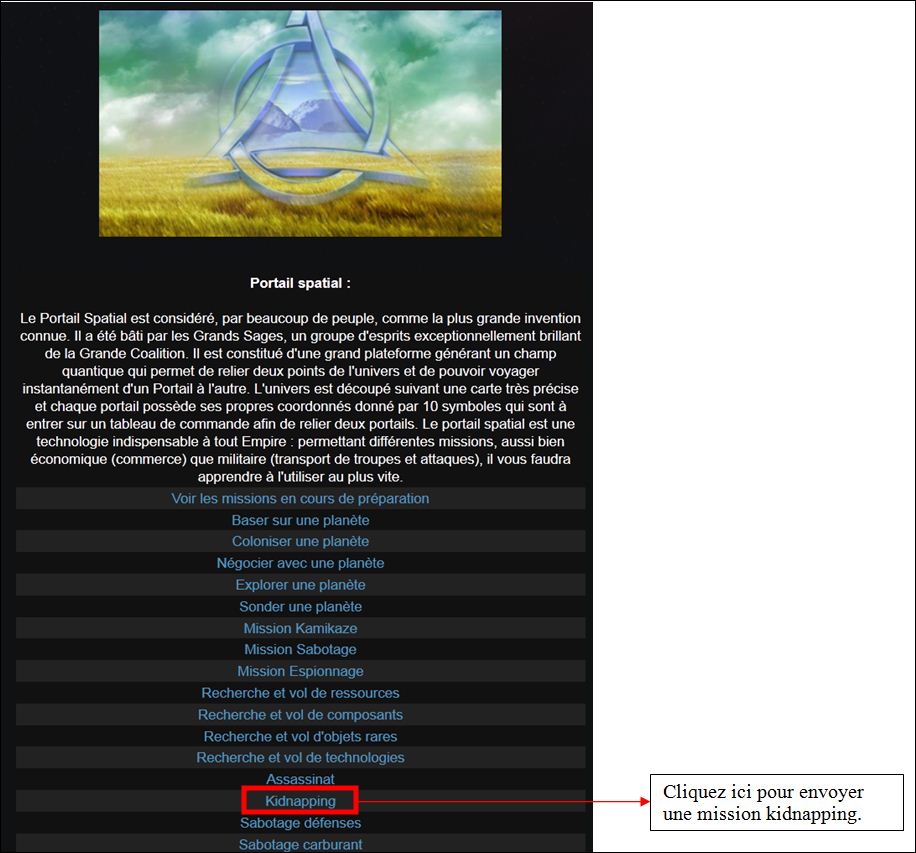This screenshot has height=853, width=916.
Task: Click the highlighted 'Kidnapping' link
Action: click(x=300, y=801)
